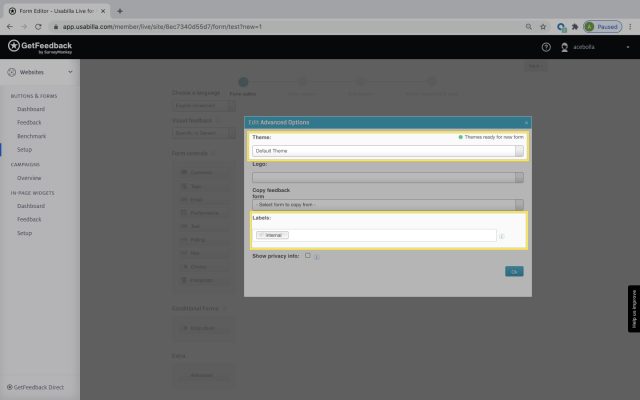This screenshot has height=400, width=640.
Task: Open Setup under Buttons & Forms
Action: coord(24,149)
